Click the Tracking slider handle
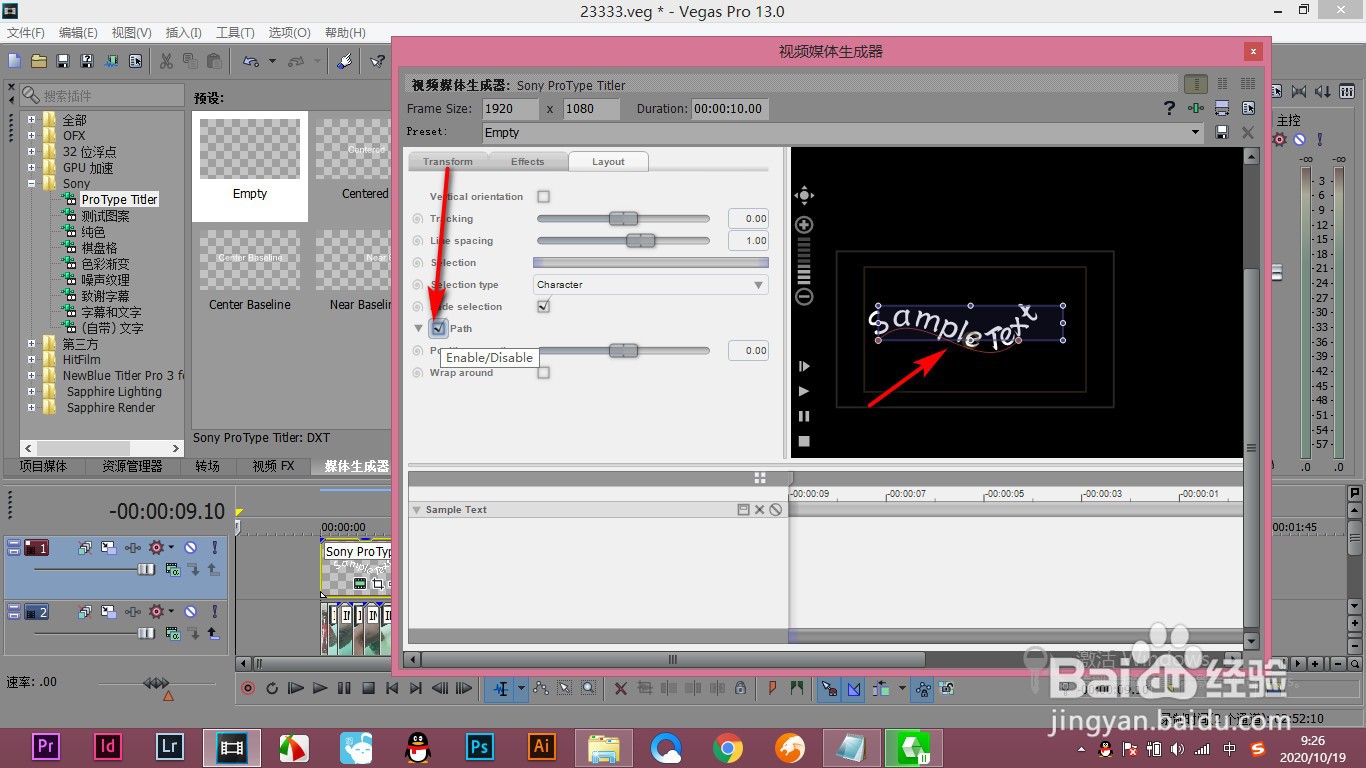The height and width of the screenshot is (768, 1366). [623, 219]
